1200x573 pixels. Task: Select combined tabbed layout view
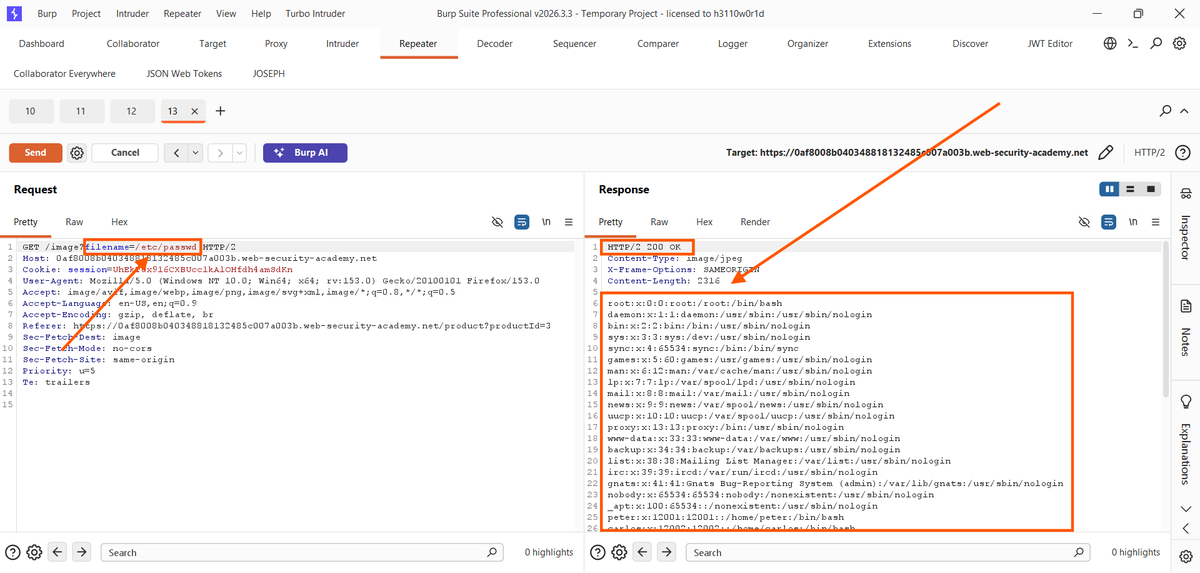pyautogui.click(x=1151, y=189)
